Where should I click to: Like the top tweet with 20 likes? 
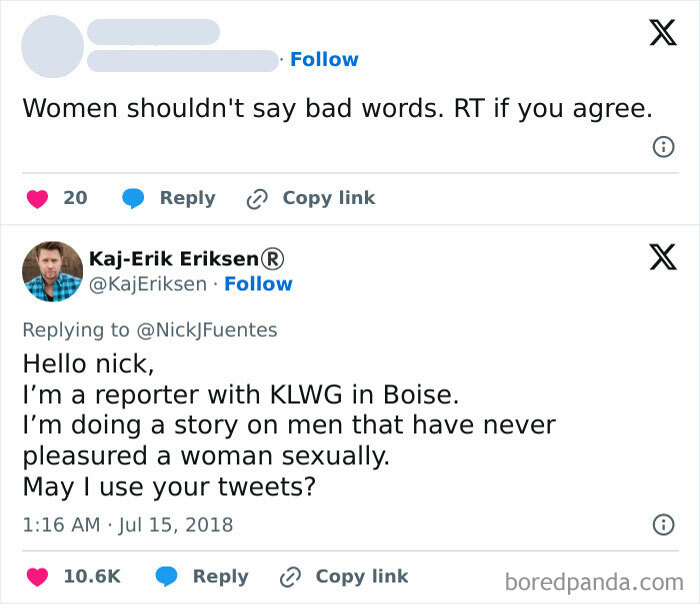[37, 198]
